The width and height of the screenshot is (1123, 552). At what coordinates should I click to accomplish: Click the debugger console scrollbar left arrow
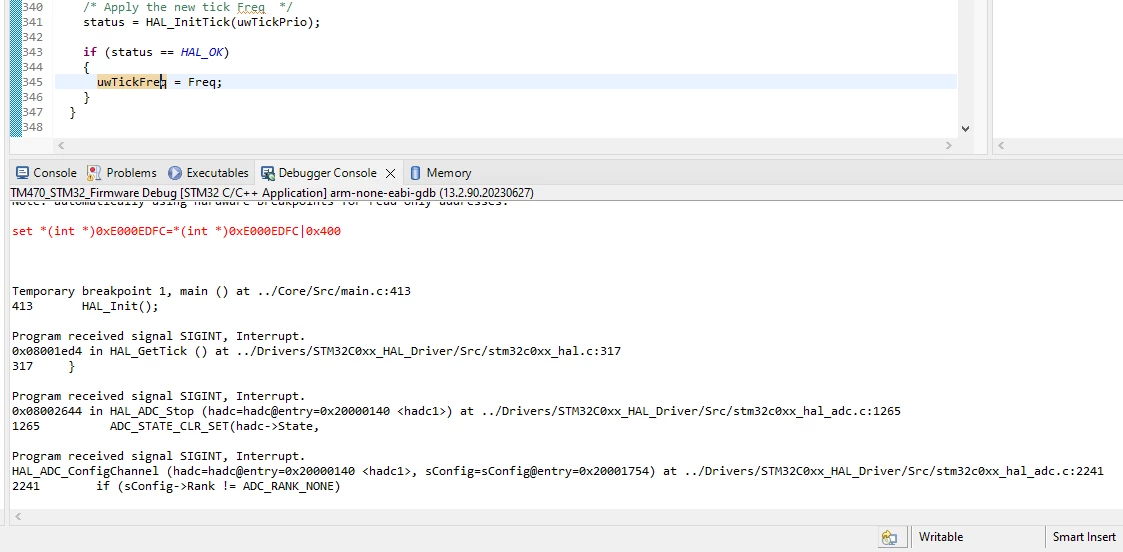[18, 516]
